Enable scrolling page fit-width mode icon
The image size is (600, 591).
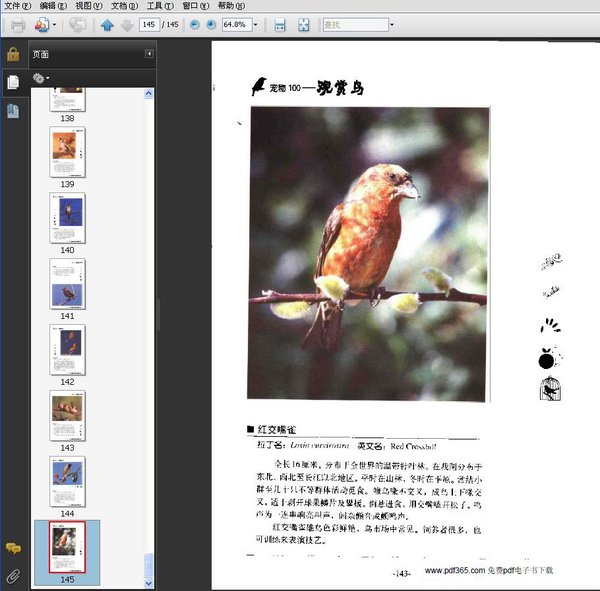point(280,25)
